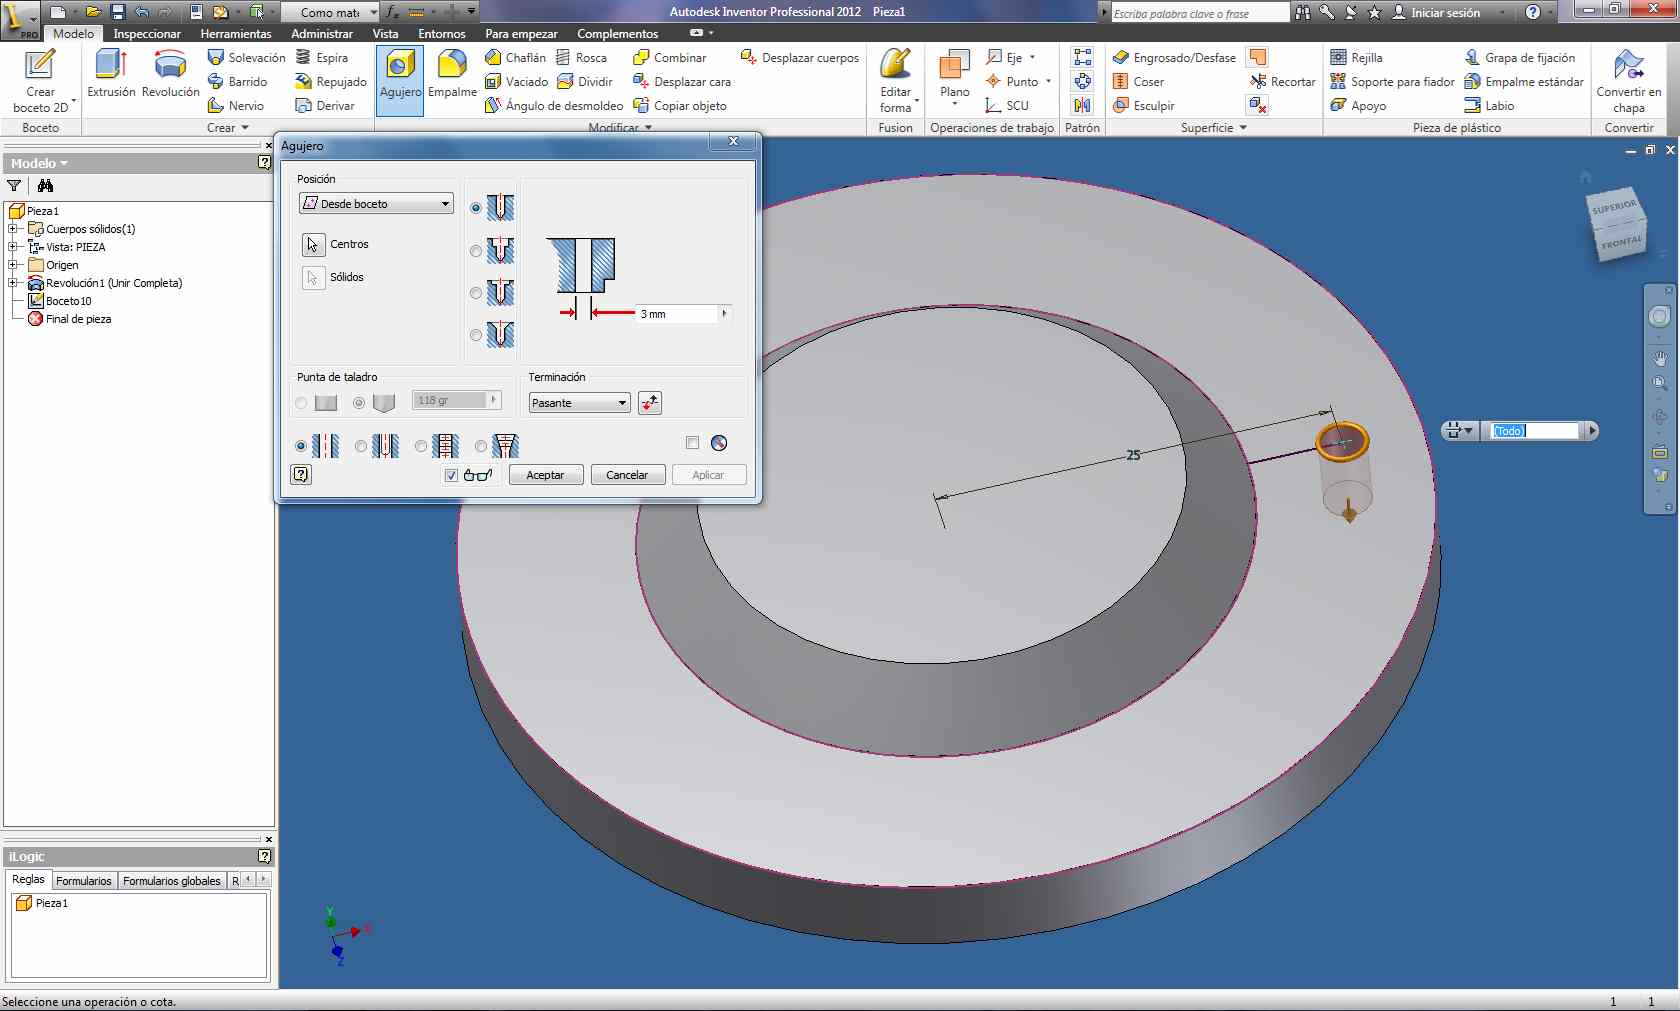Image resolution: width=1680 pixels, height=1011 pixels.
Task: Click the ViewCube SUPERIOR face
Action: pos(1614,207)
